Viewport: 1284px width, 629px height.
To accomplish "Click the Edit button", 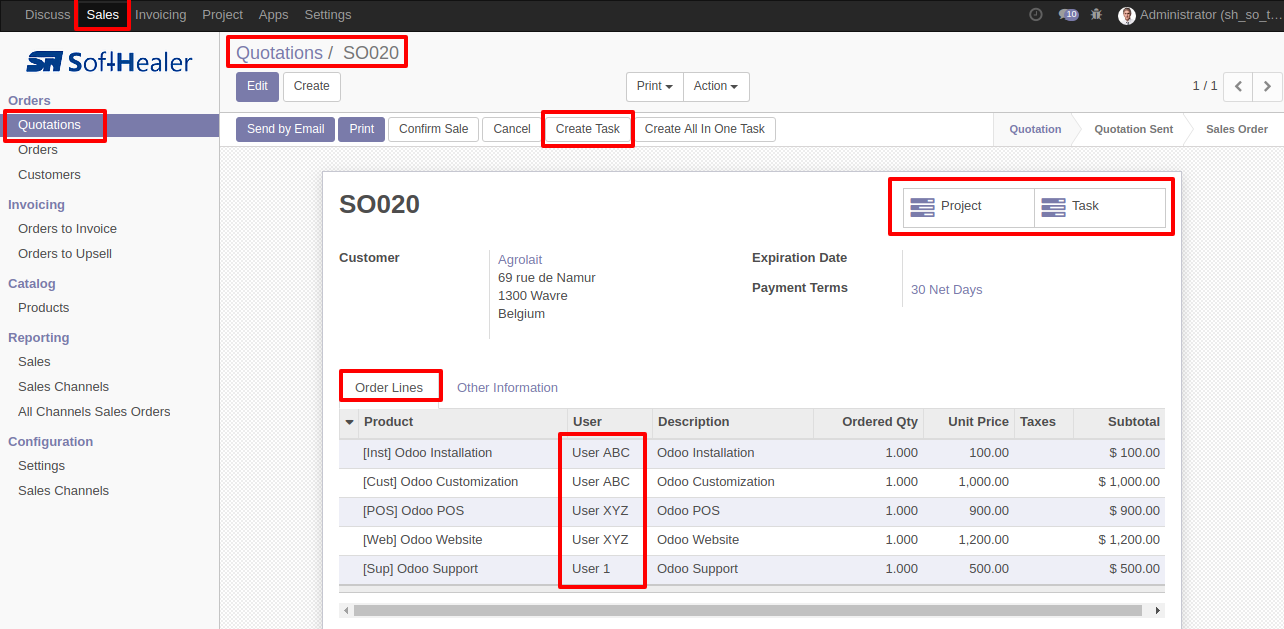I will (257, 87).
